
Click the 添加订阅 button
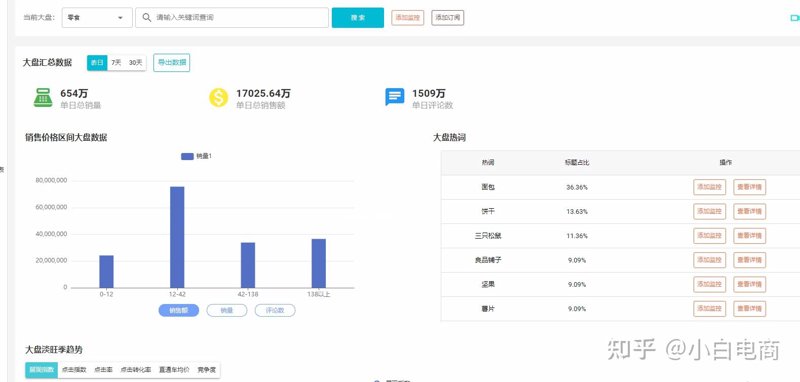tap(447, 18)
